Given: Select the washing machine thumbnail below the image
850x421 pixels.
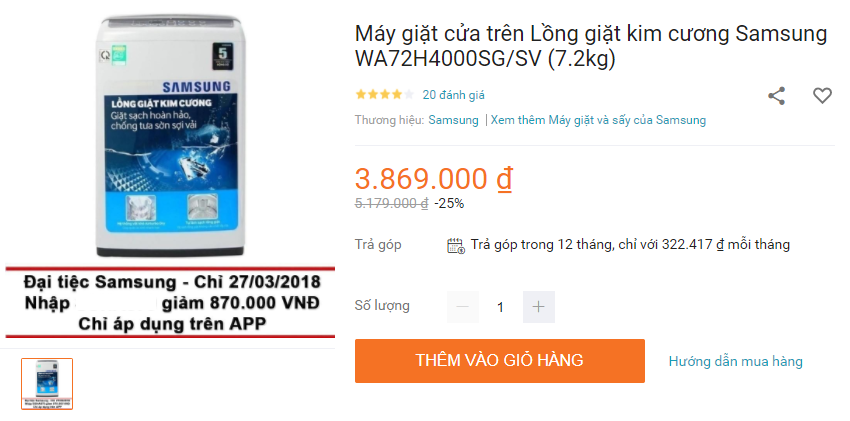Looking at the screenshot, I should [47, 384].
